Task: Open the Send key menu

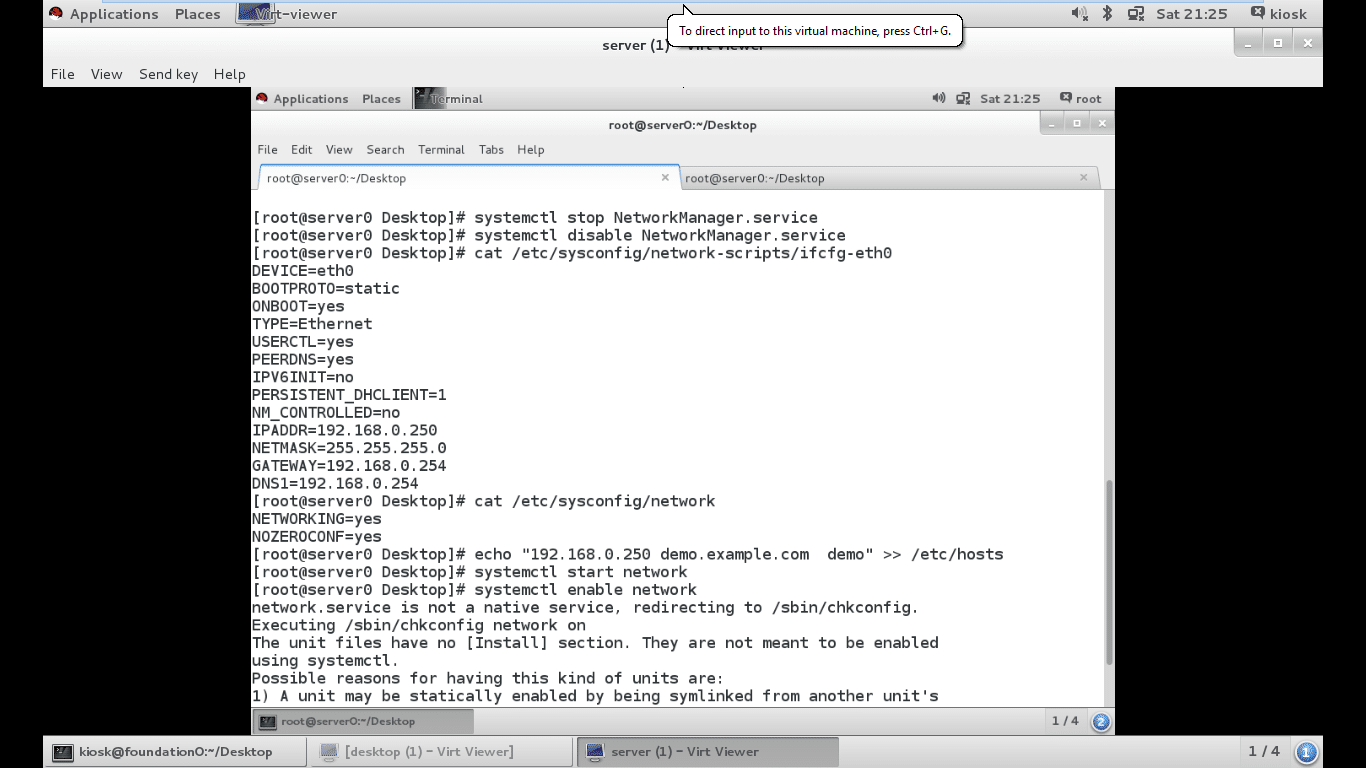Action: point(168,74)
